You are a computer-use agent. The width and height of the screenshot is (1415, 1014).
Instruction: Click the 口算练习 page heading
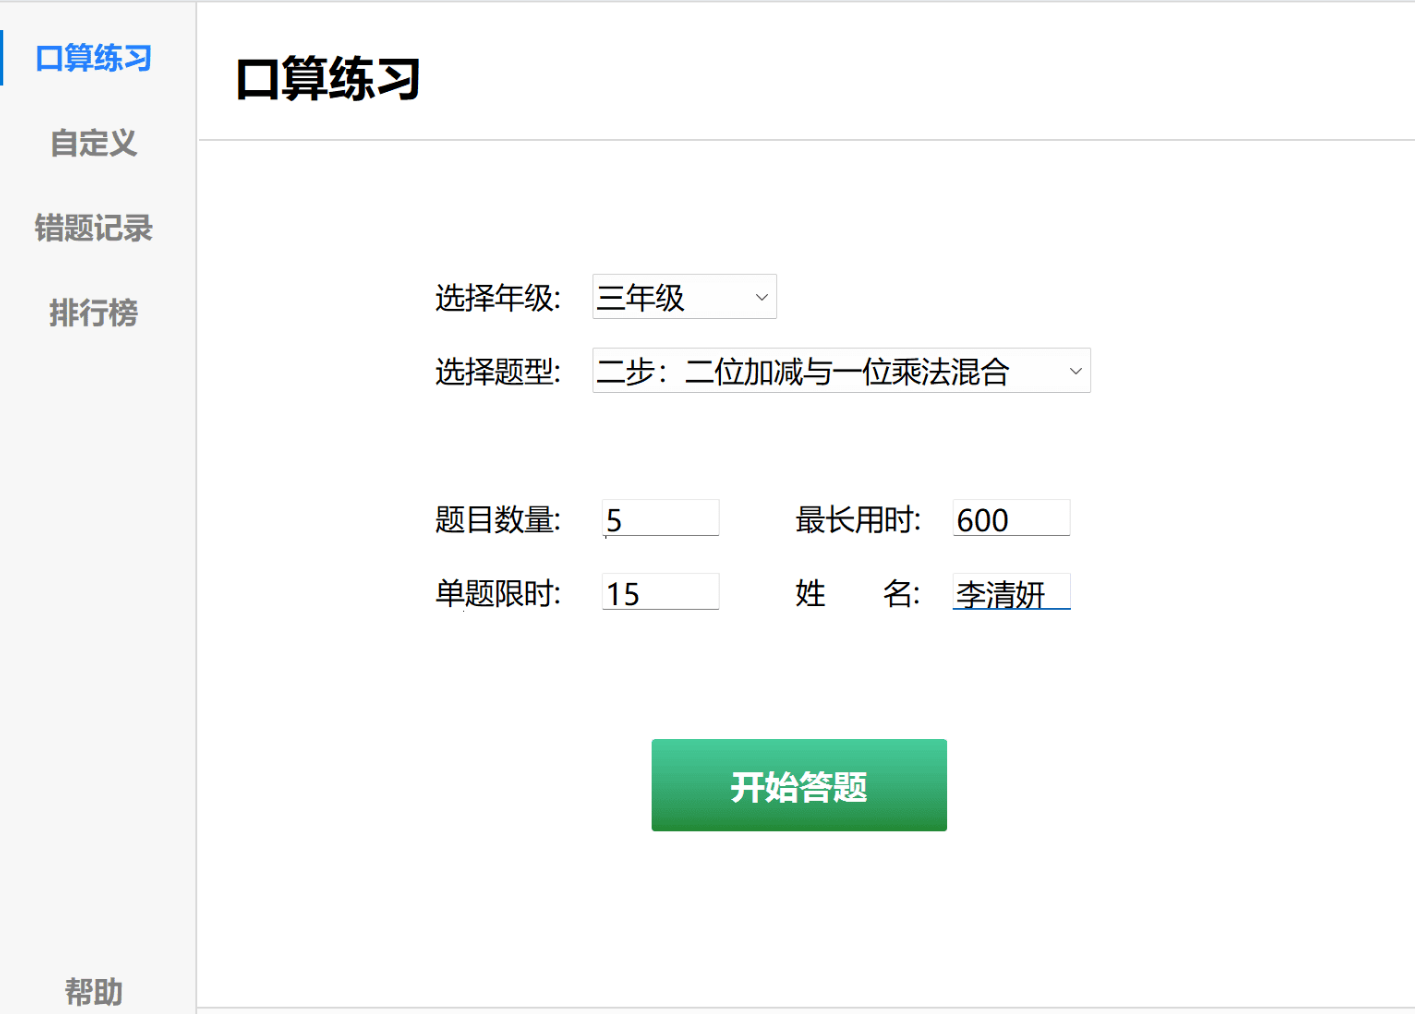(x=327, y=79)
